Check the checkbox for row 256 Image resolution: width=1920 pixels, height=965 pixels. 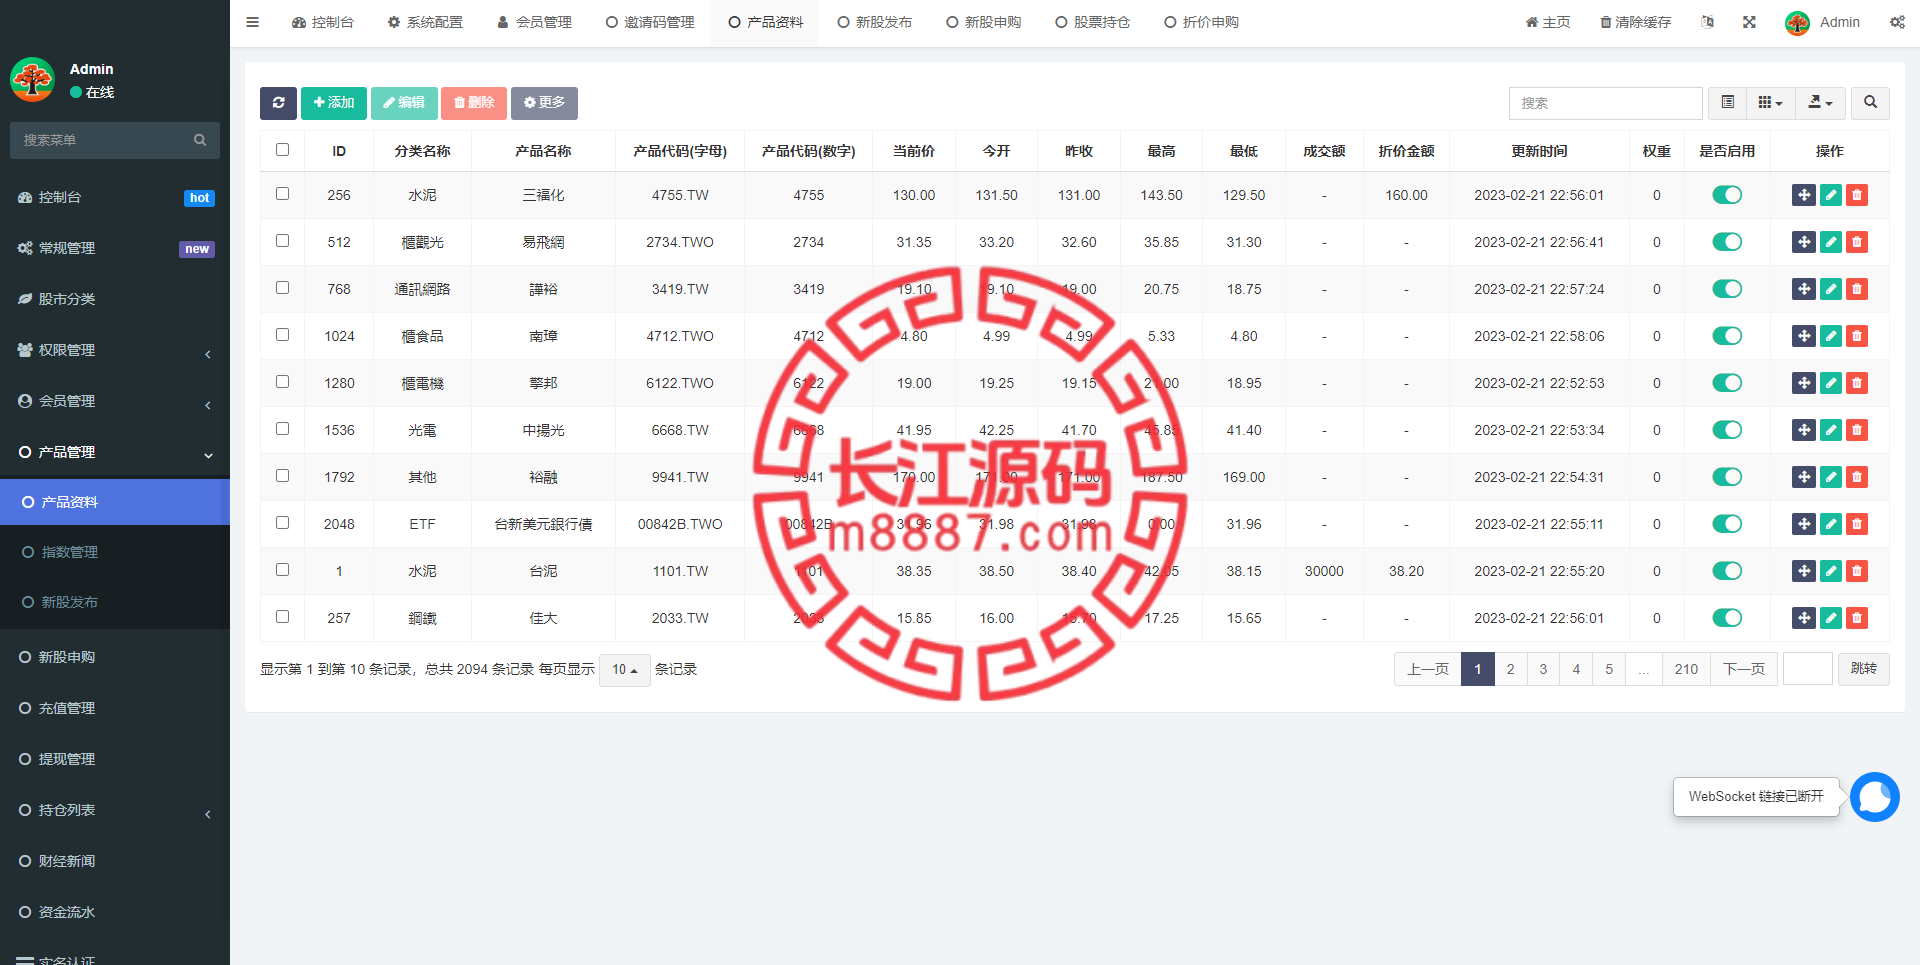(x=282, y=194)
